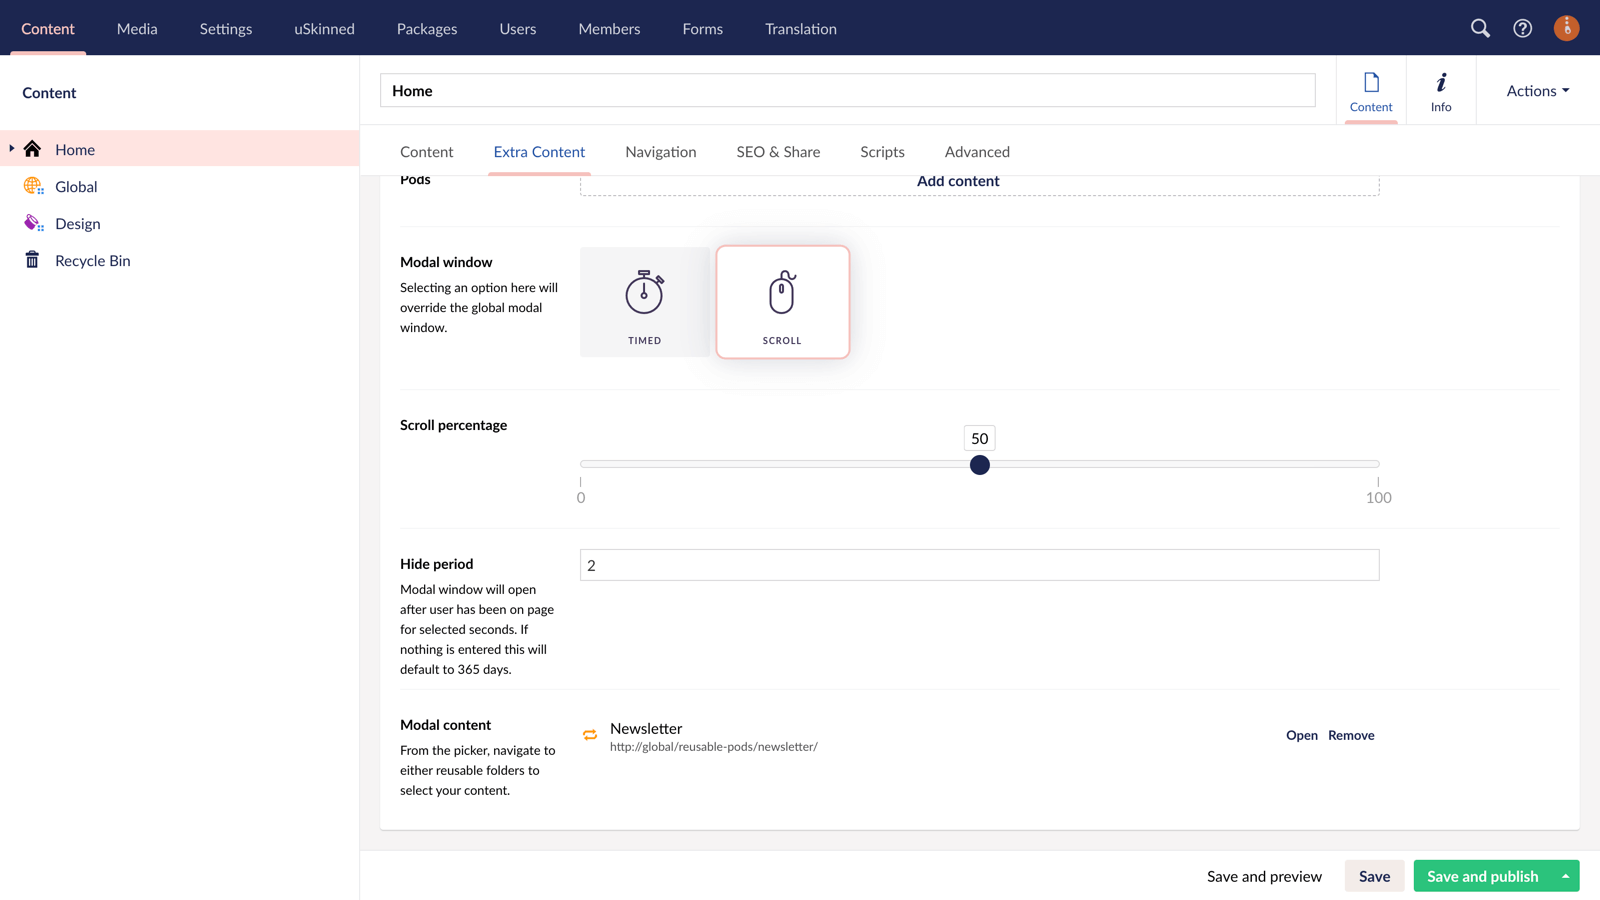Open the Design section via its palette icon

click(x=32, y=223)
